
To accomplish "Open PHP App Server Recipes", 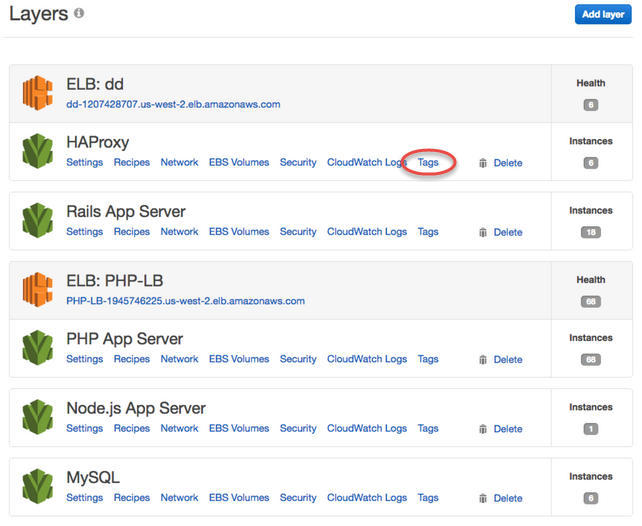I will (132, 359).
